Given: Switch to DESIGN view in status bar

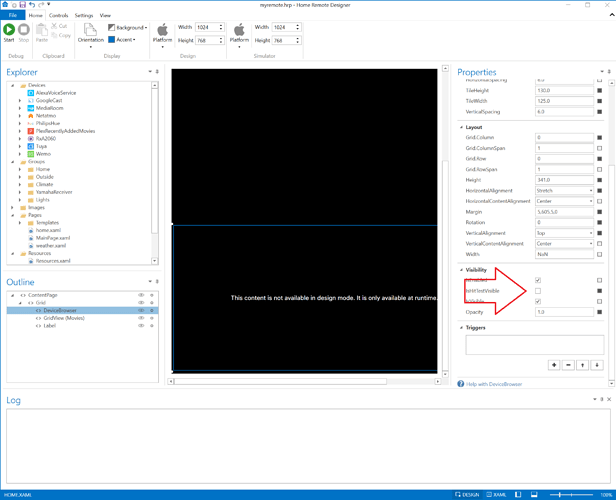Looking at the screenshot, I should (x=467, y=495).
